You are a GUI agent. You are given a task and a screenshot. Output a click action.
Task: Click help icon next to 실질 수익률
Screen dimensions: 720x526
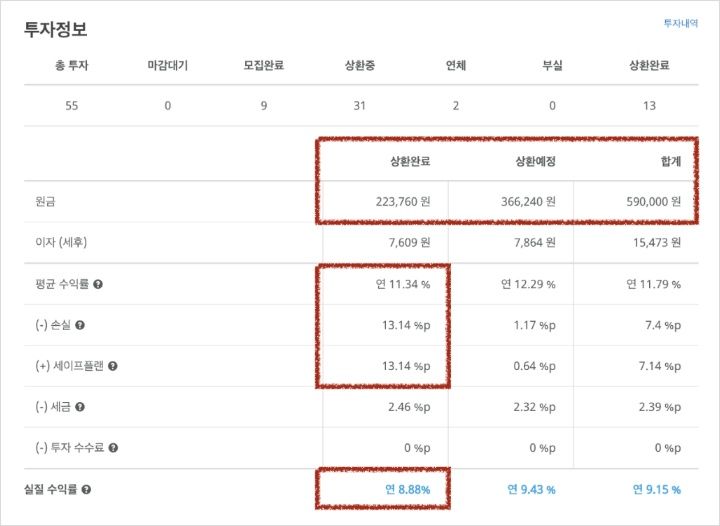click(x=86, y=490)
